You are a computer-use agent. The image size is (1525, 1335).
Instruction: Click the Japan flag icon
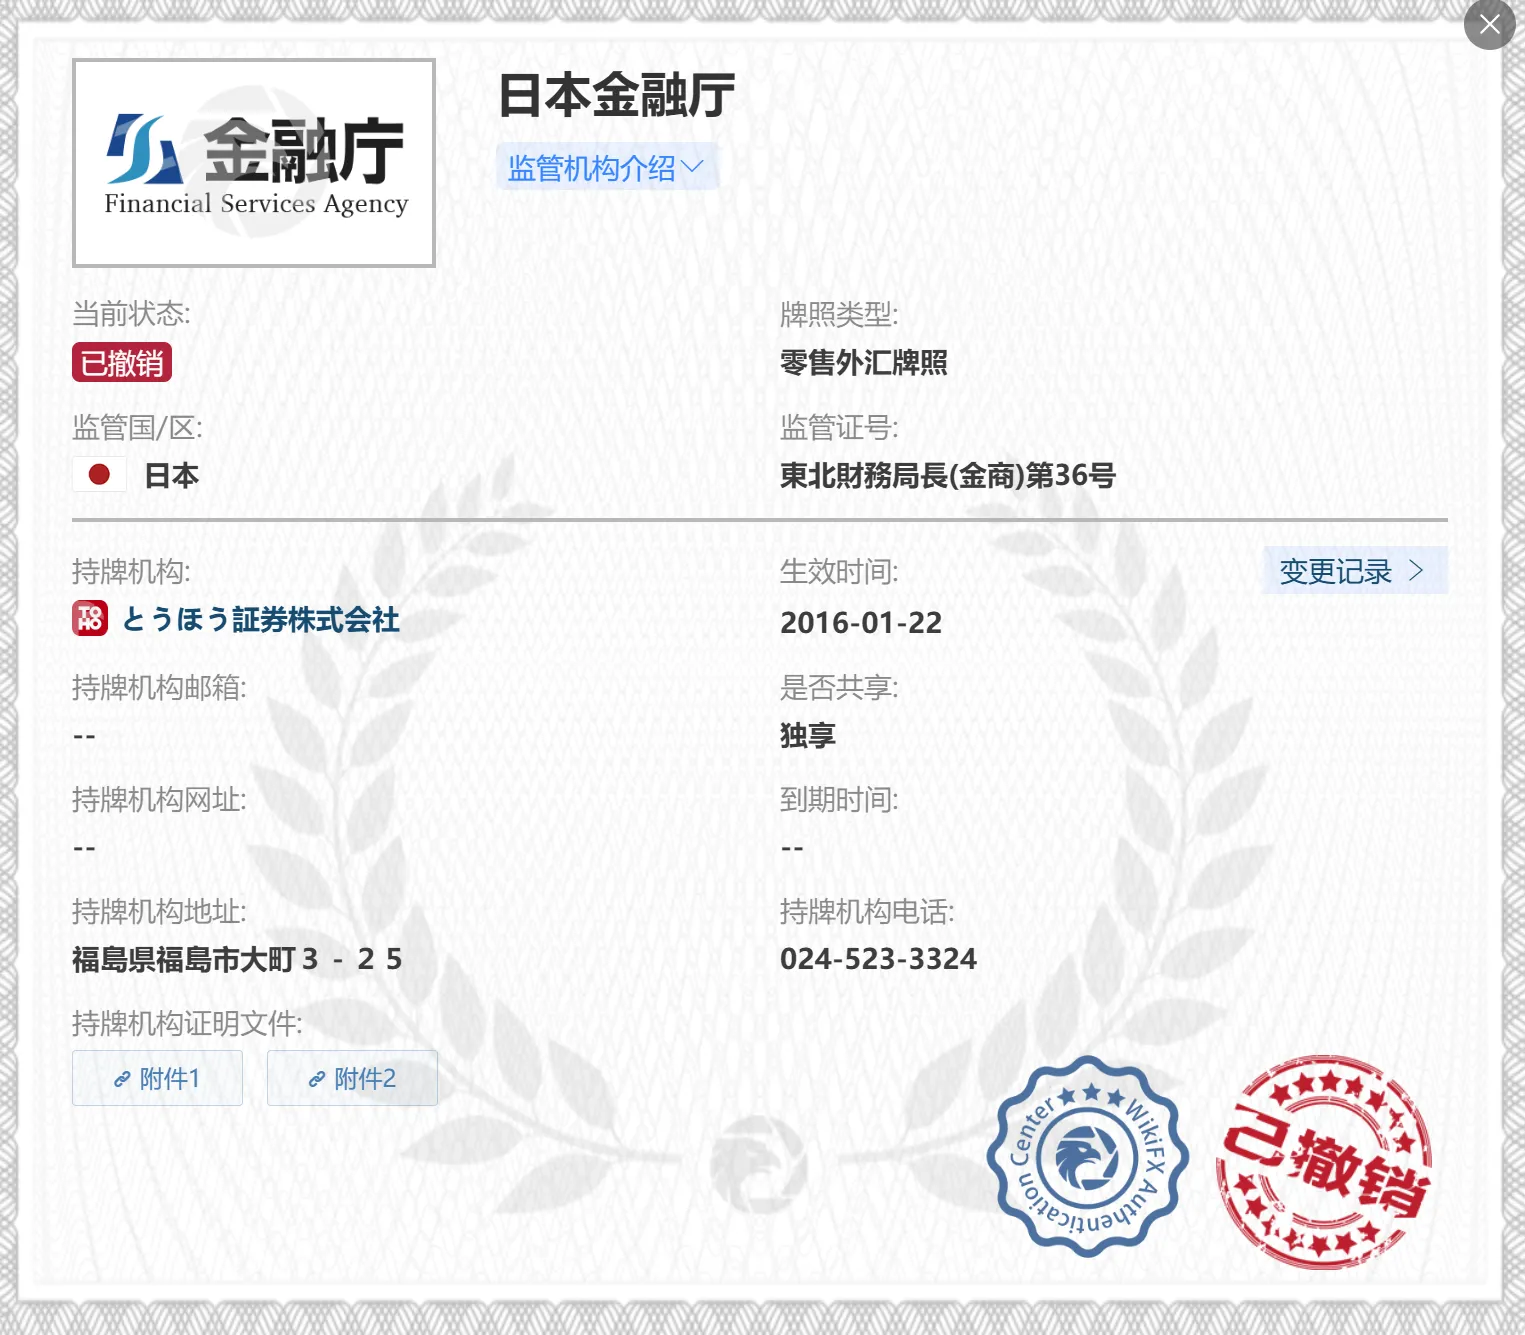click(x=99, y=474)
